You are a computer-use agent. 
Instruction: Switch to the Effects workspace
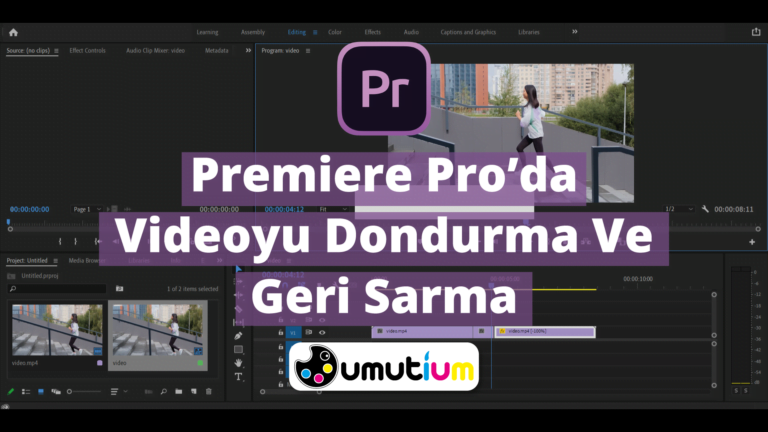[372, 32]
